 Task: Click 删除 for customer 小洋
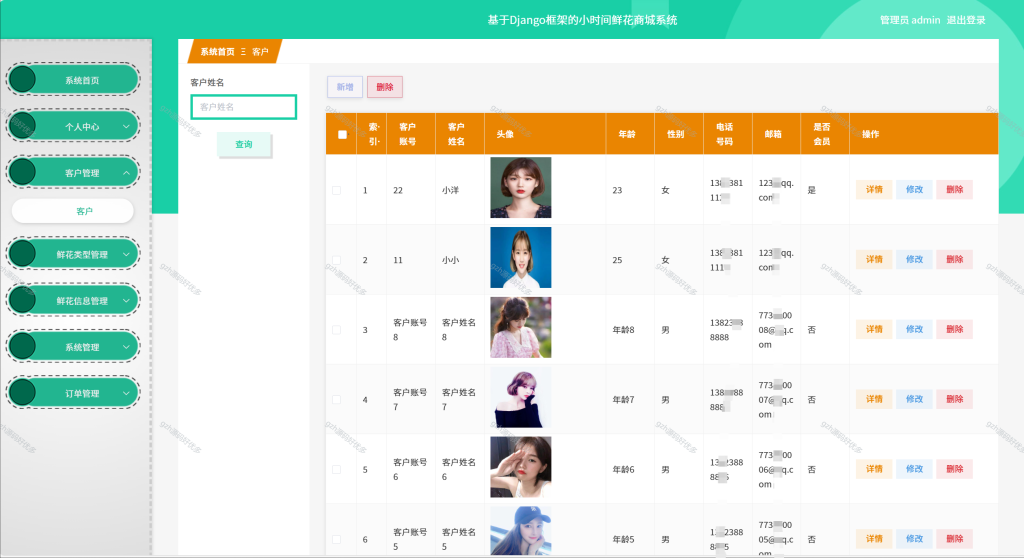pyautogui.click(x=955, y=189)
